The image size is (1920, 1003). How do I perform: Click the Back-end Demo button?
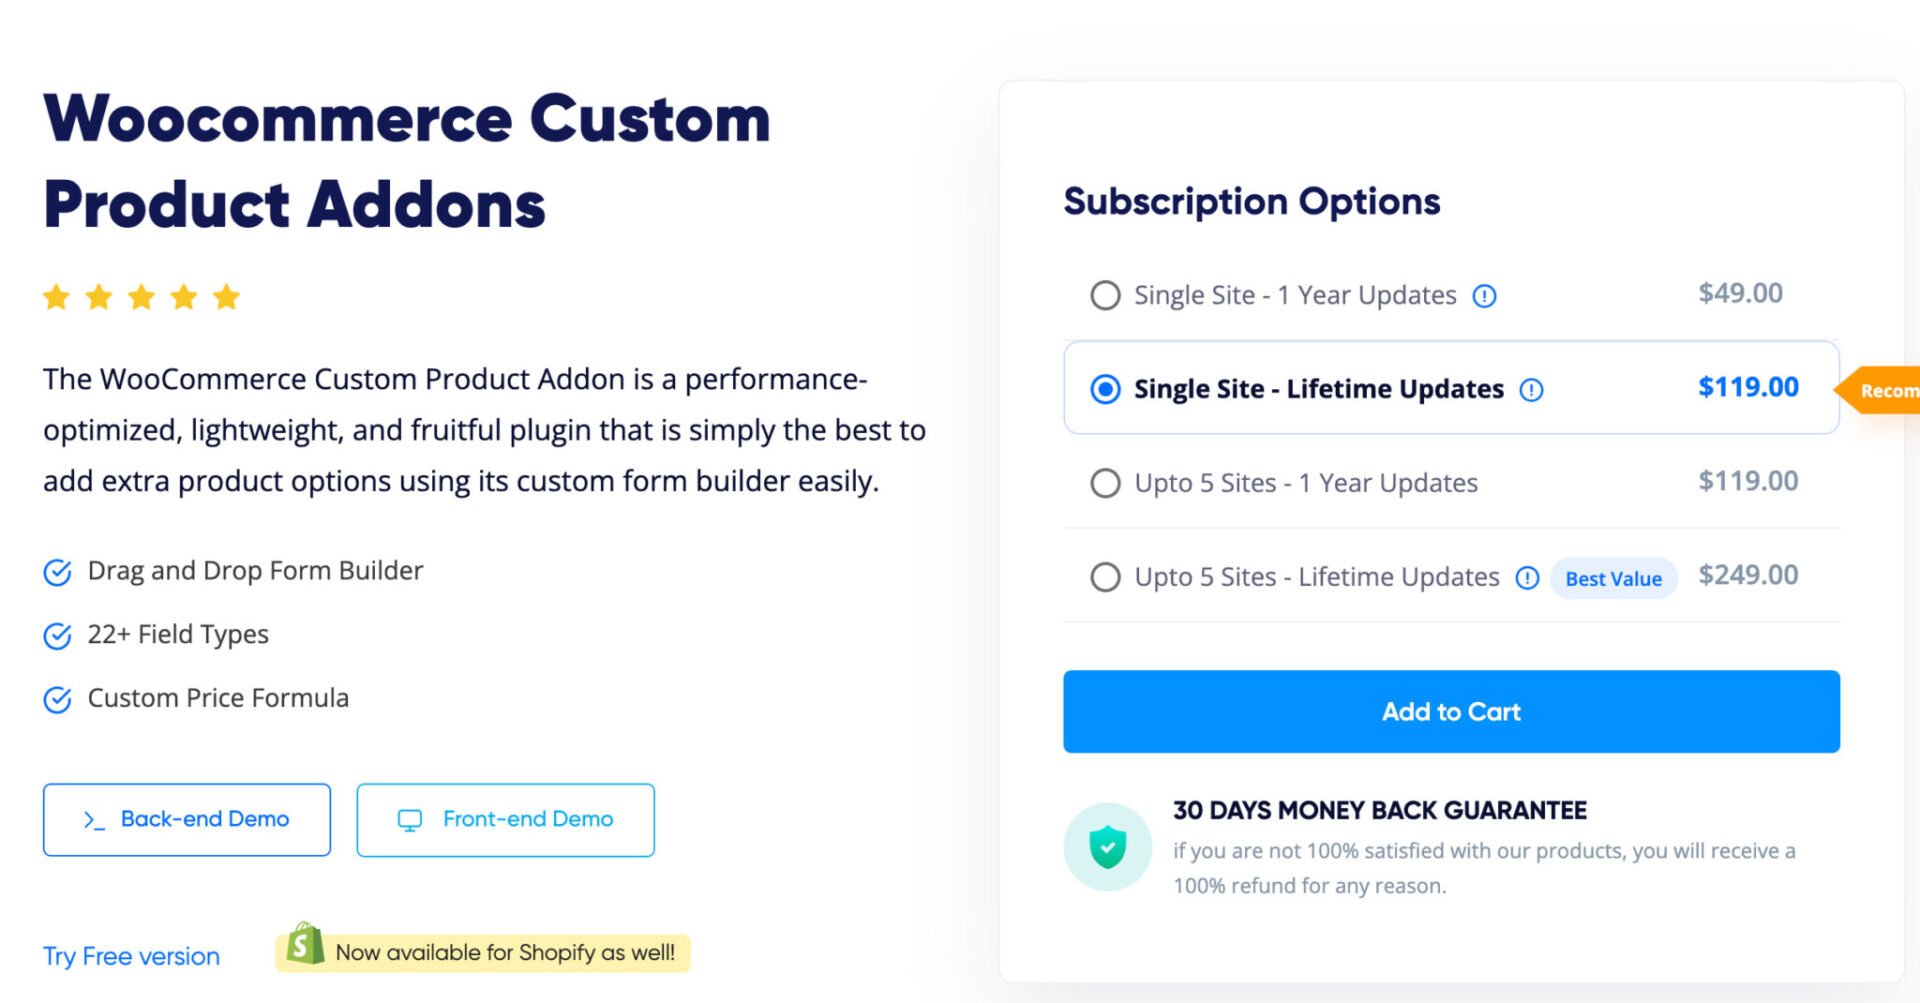[186, 819]
